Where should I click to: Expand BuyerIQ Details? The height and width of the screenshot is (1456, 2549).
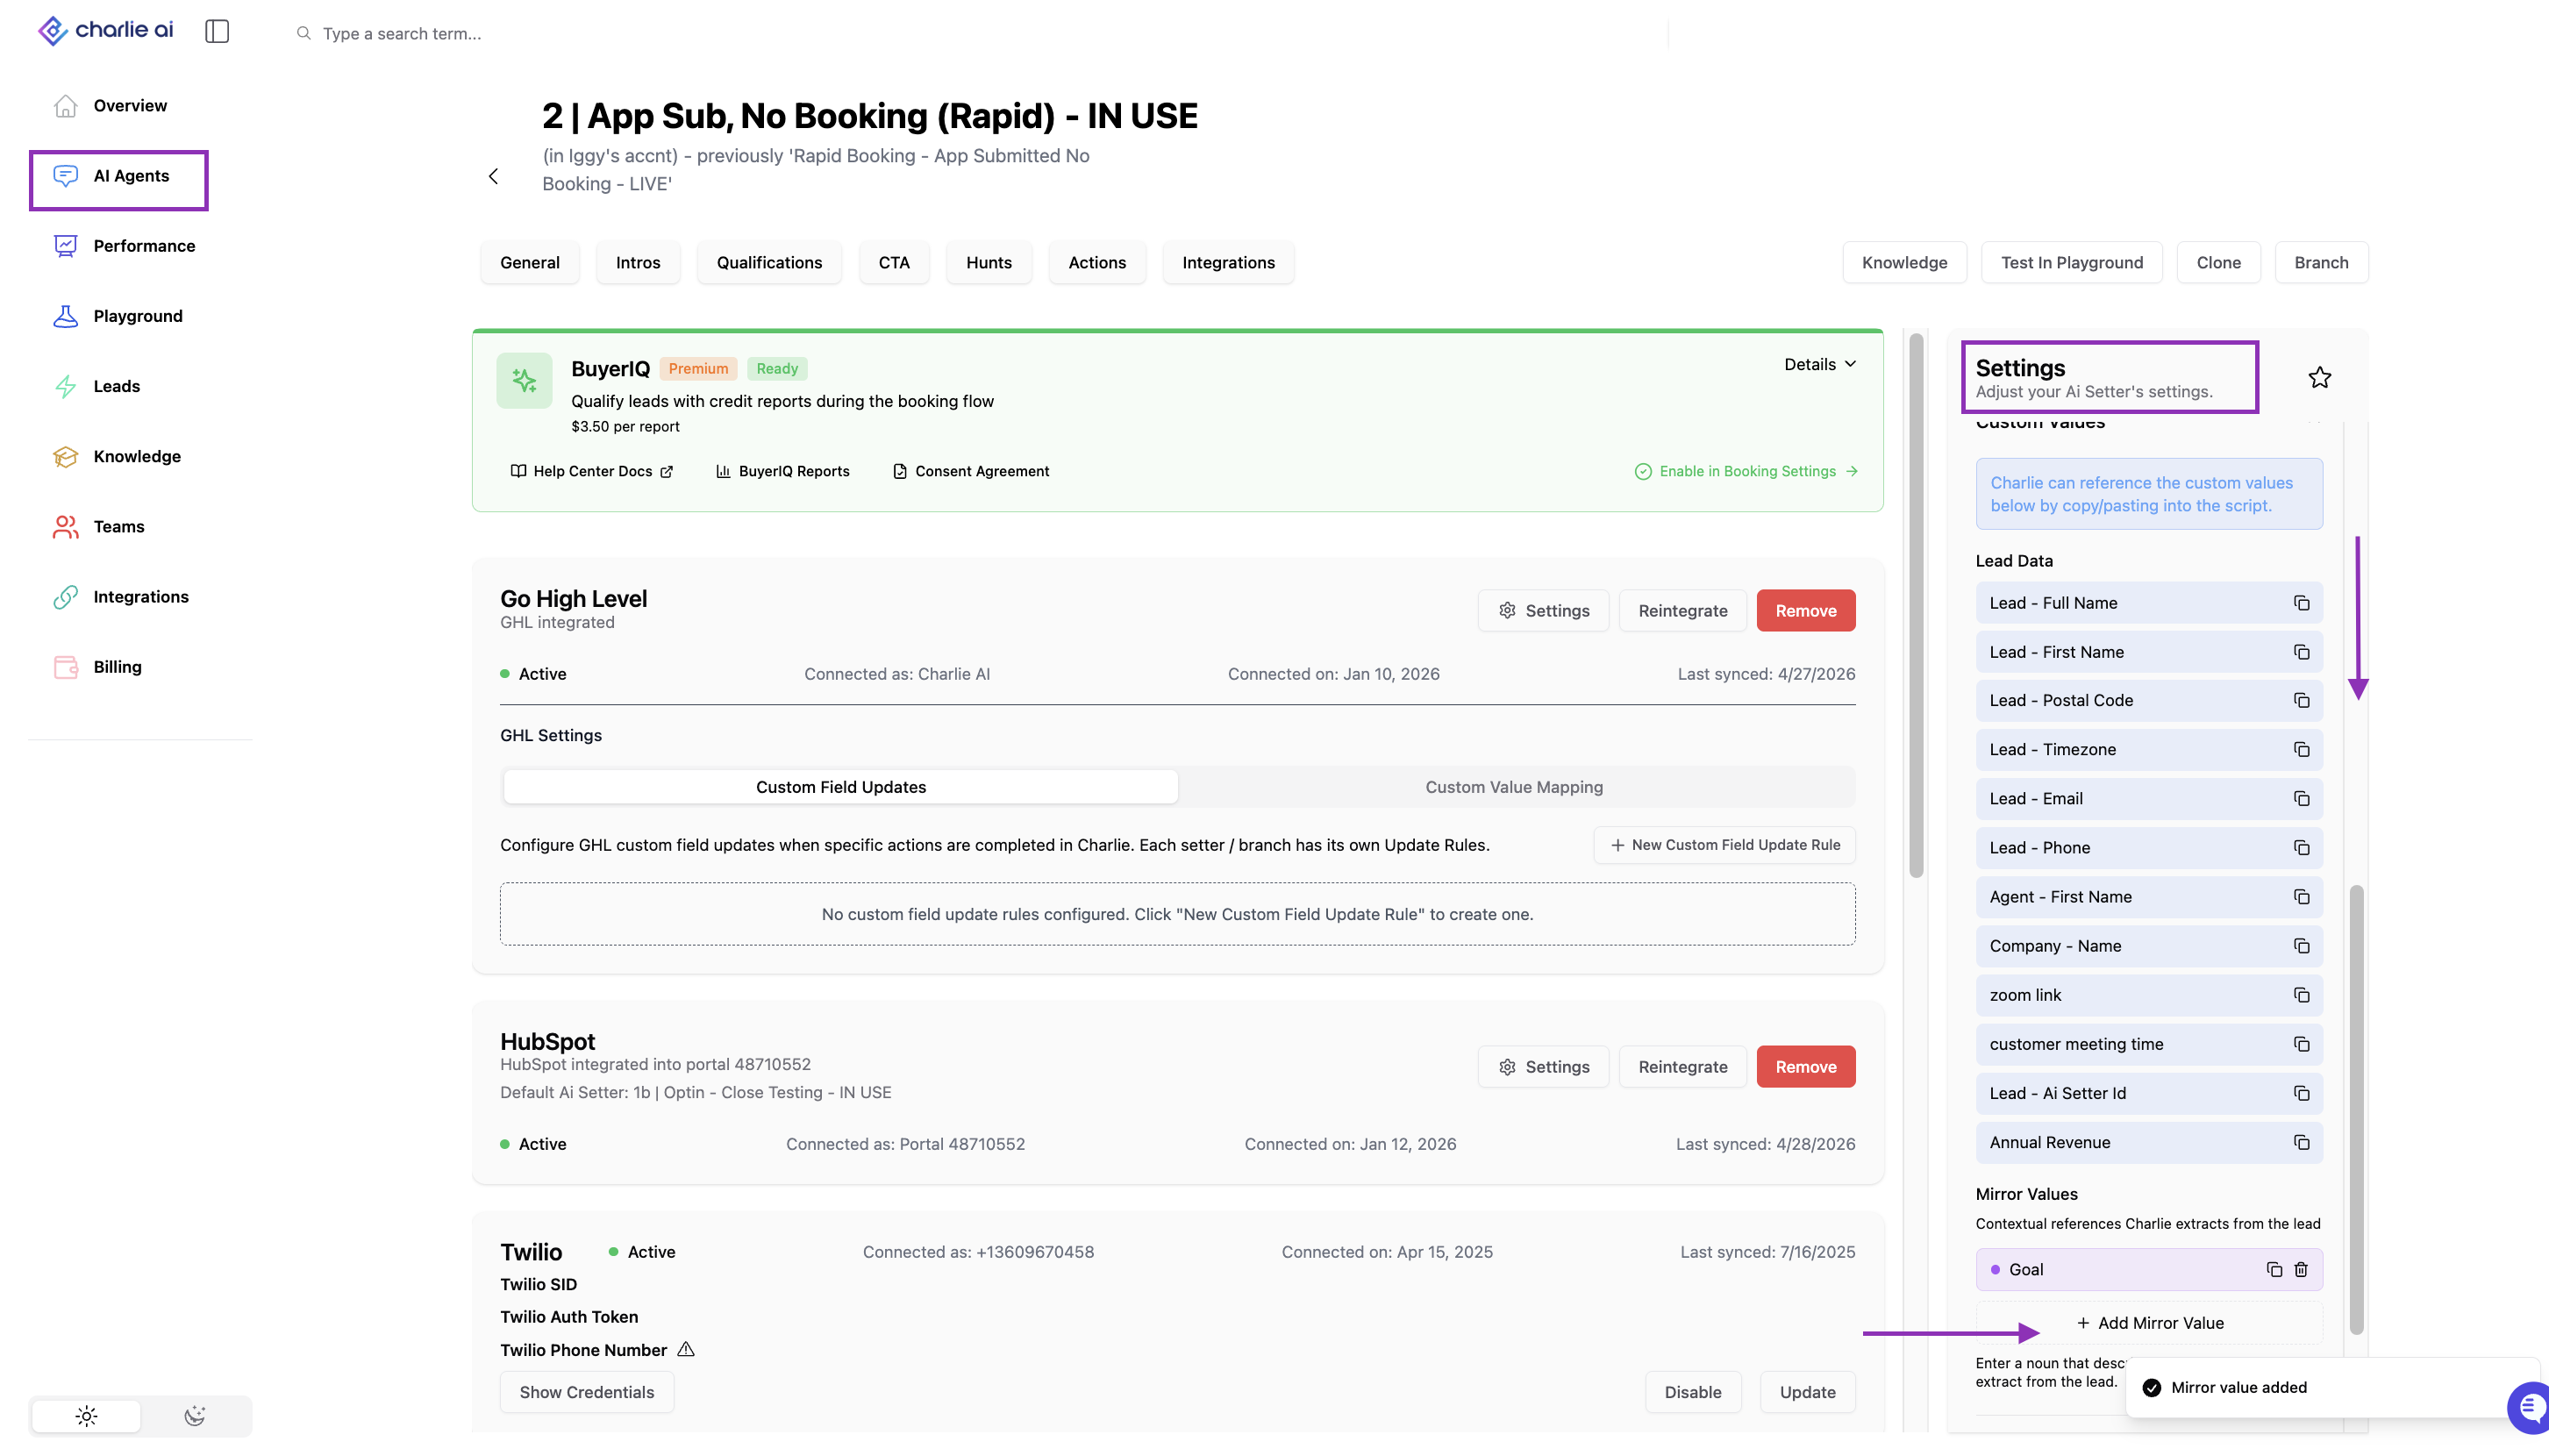[1820, 365]
